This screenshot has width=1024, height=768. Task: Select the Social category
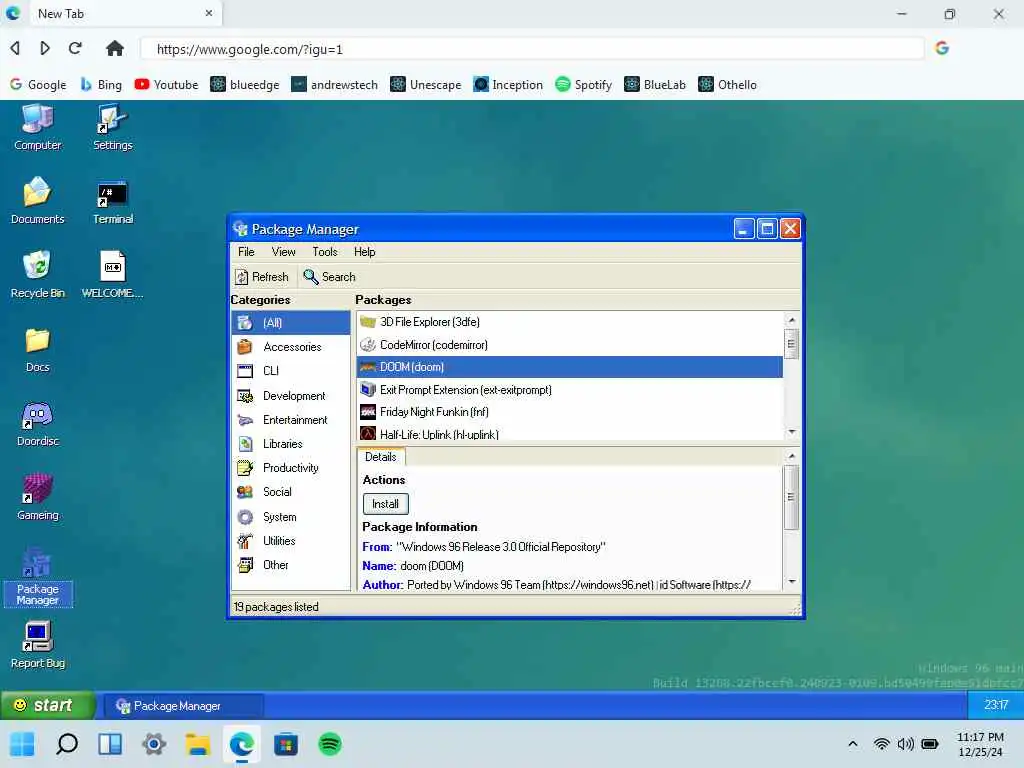[291, 492]
